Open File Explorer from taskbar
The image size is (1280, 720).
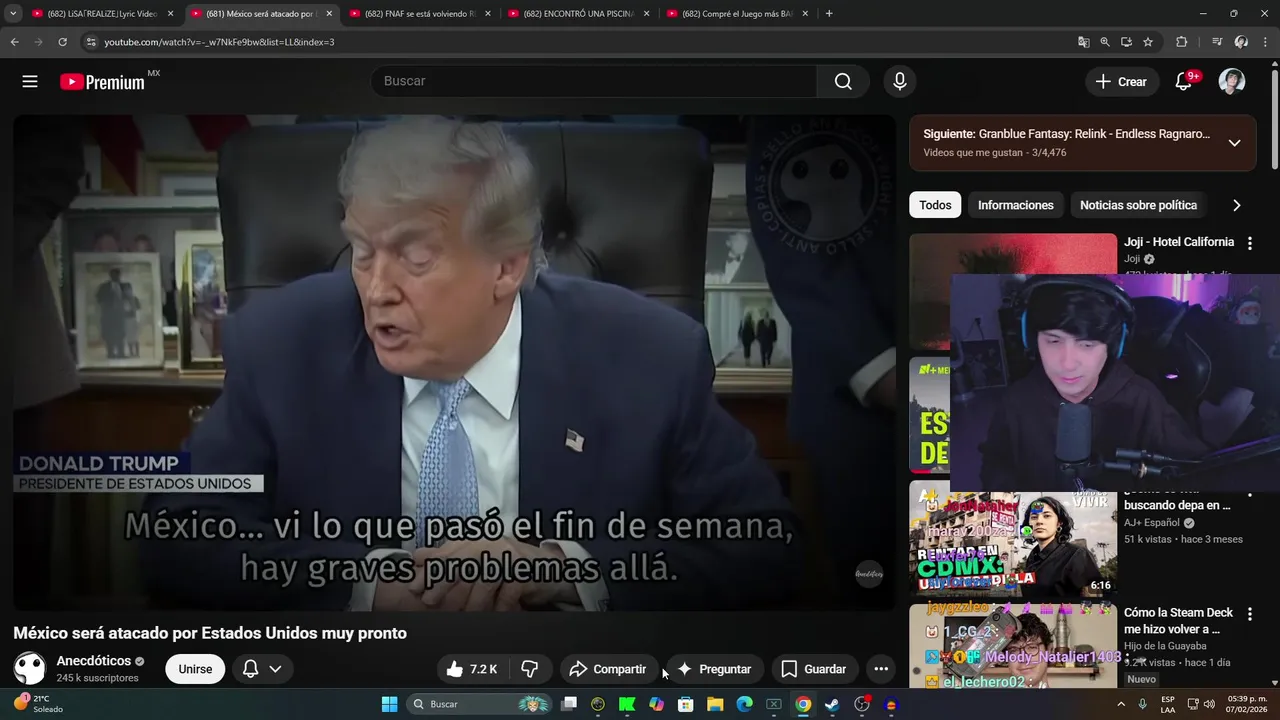point(715,704)
